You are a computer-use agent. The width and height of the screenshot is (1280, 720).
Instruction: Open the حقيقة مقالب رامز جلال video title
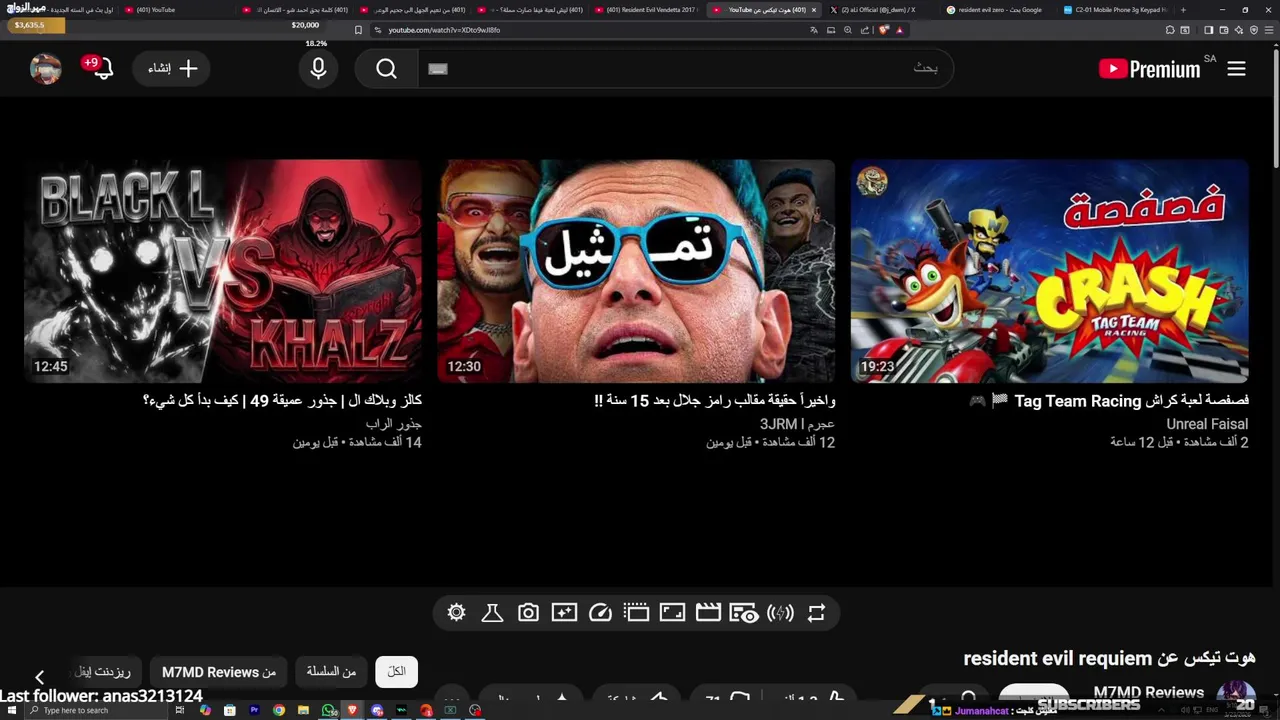(x=714, y=401)
